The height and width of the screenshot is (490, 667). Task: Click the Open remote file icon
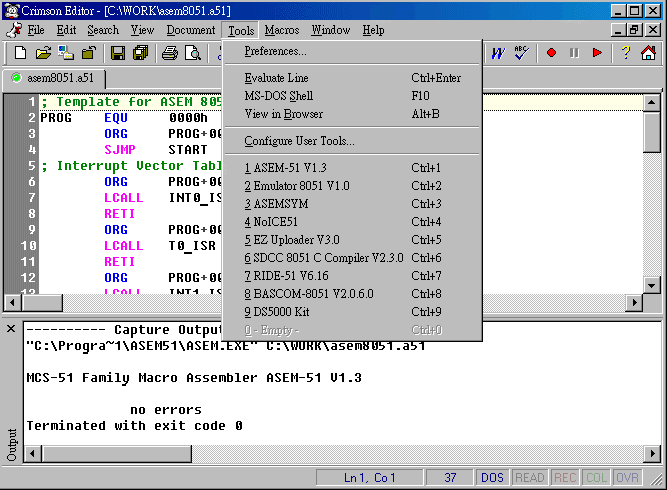66,53
